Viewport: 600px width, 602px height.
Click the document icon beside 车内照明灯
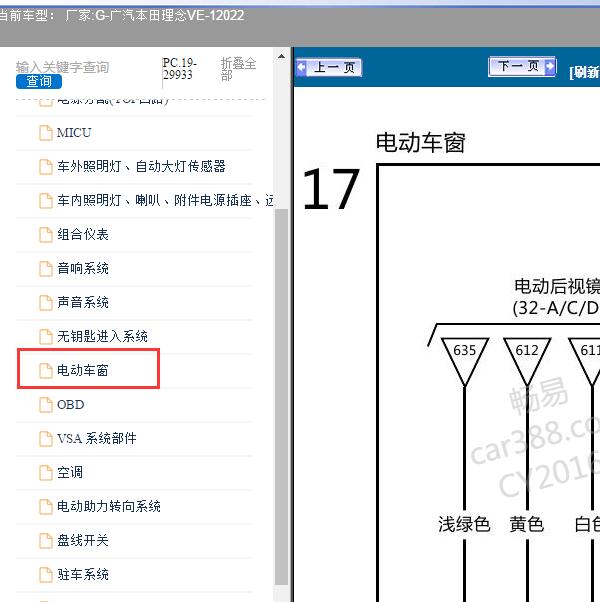[46, 201]
